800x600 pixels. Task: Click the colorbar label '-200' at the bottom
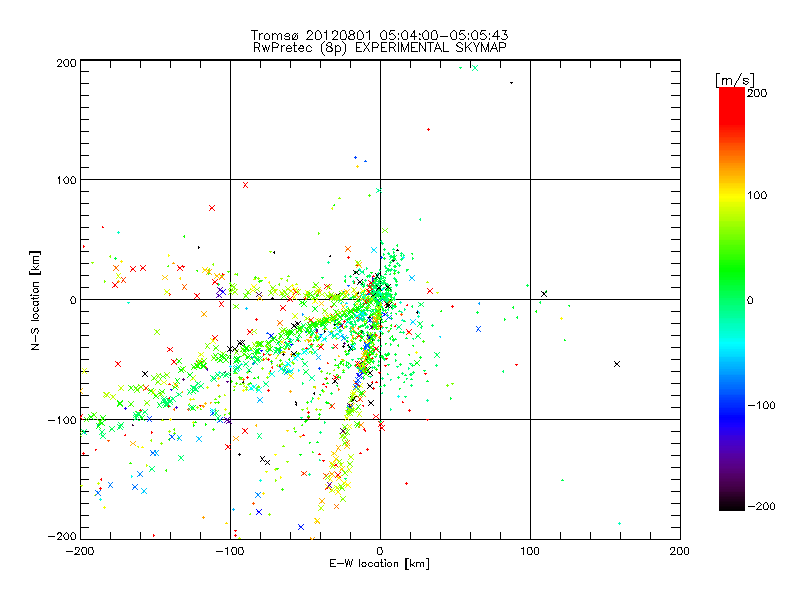click(x=761, y=506)
